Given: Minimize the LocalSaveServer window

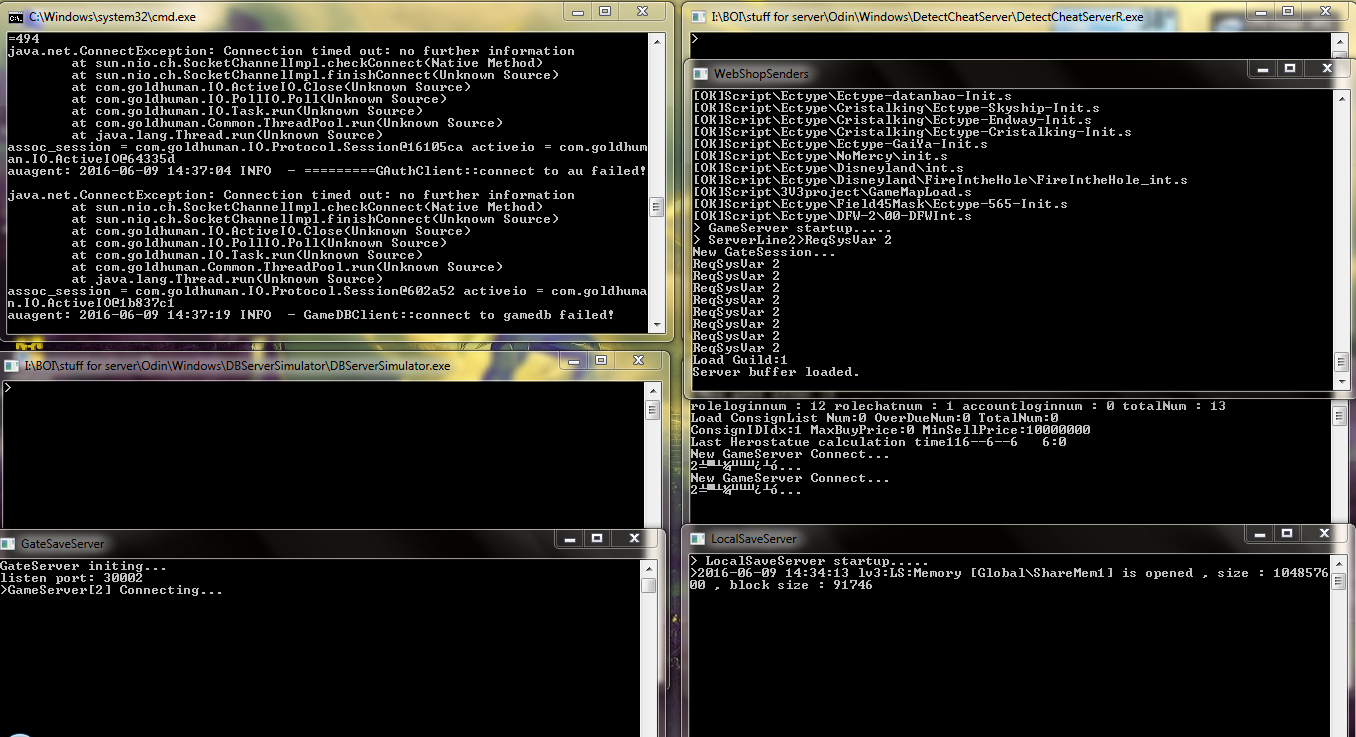Looking at the screenshot, I should (1260, 534).
